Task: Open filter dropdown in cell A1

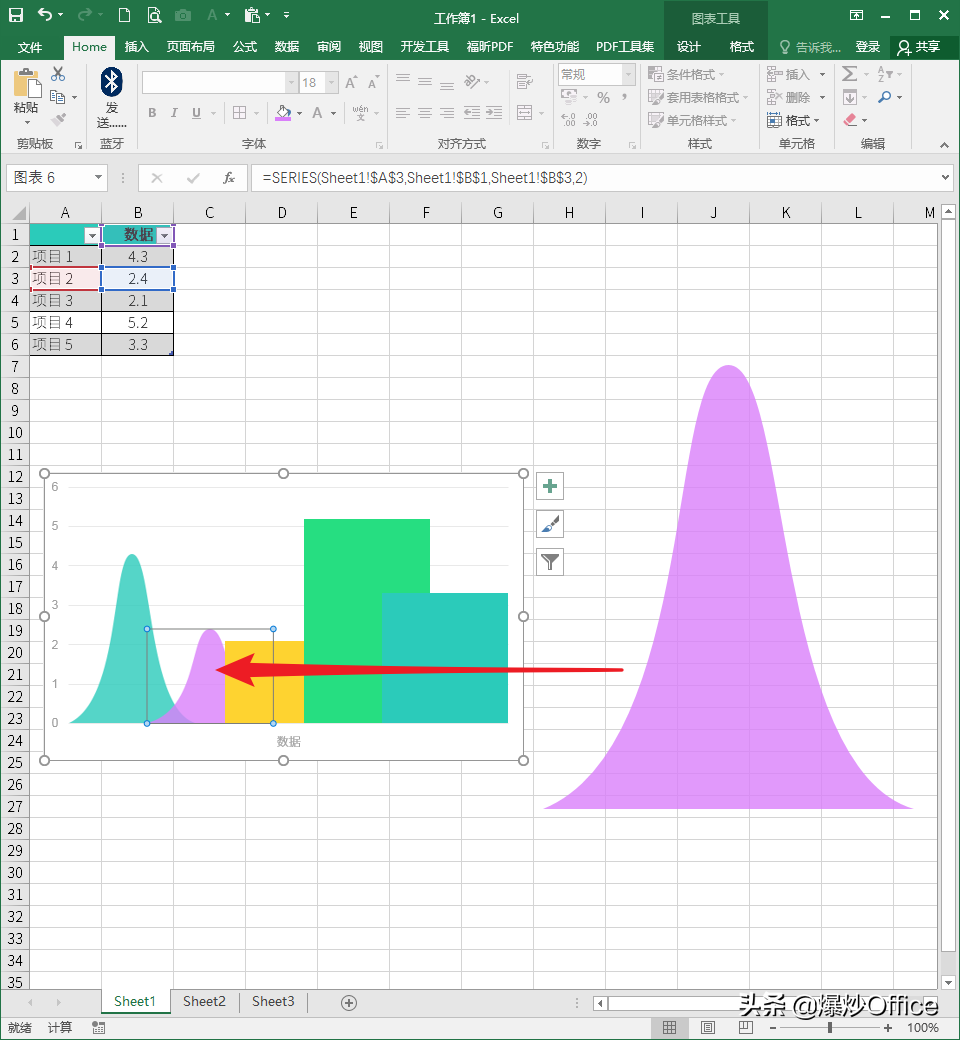Action: (92, 235)
